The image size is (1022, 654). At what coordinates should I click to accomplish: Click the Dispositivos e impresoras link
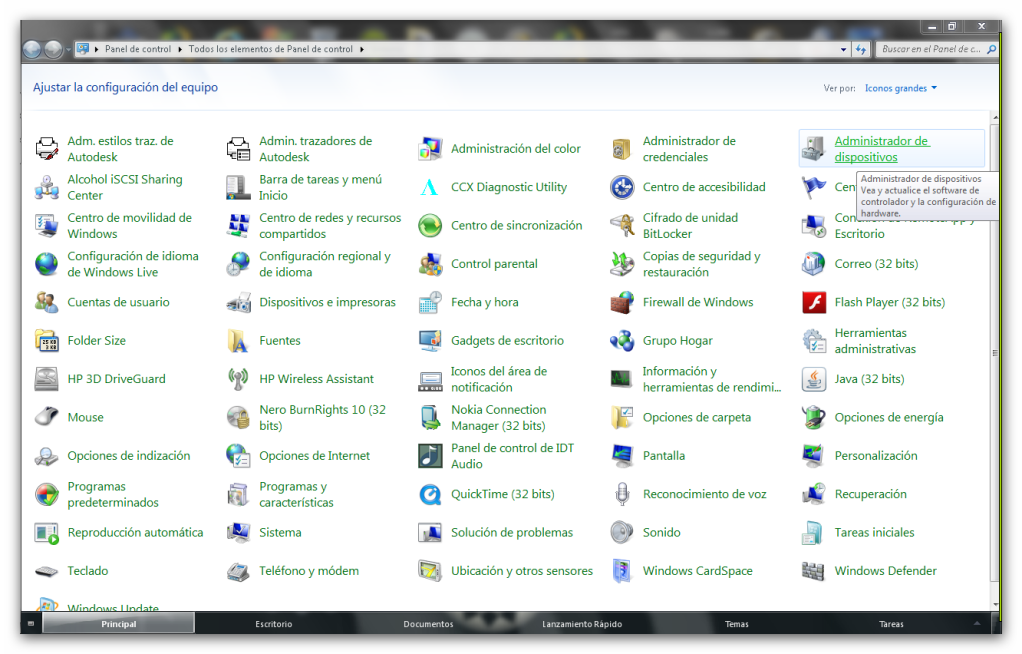point(327,303)
